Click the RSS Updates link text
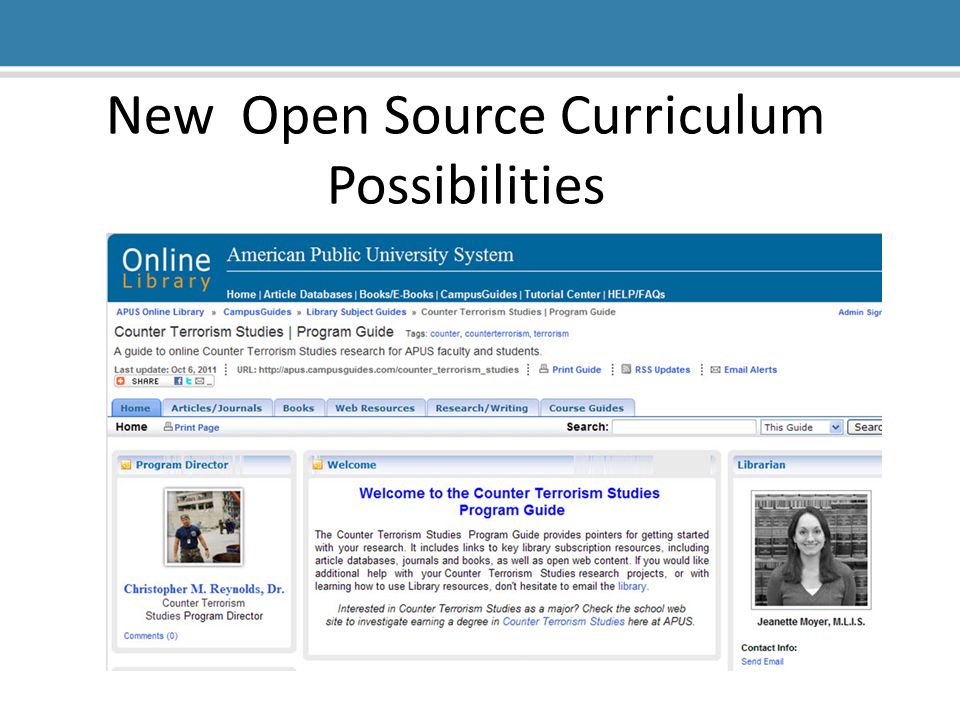 (662, 370)
